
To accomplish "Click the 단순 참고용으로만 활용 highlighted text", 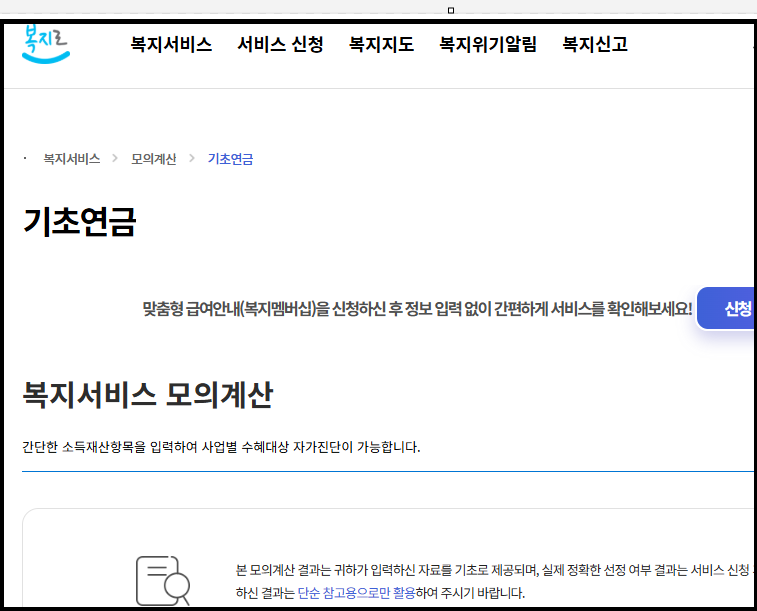I will (x=356, y=593).
